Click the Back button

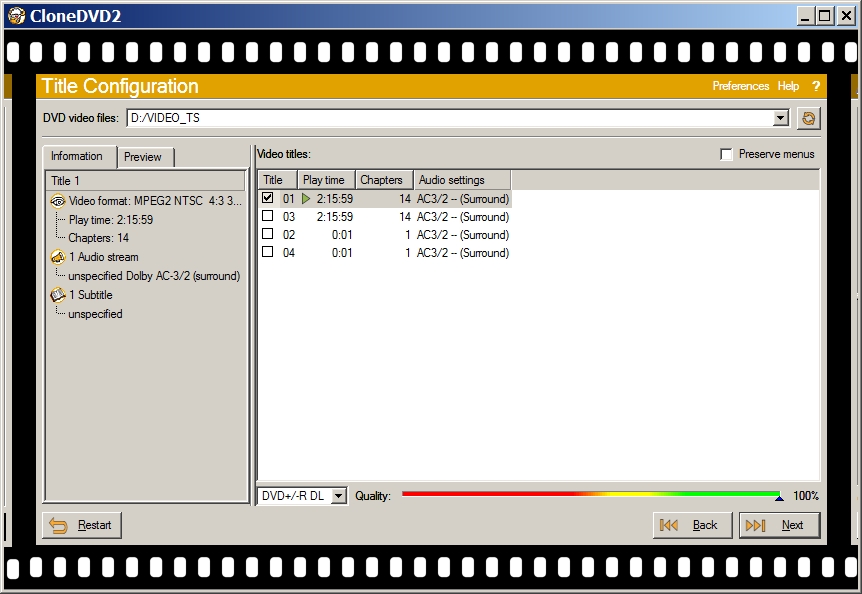click(x=693, y=525)
